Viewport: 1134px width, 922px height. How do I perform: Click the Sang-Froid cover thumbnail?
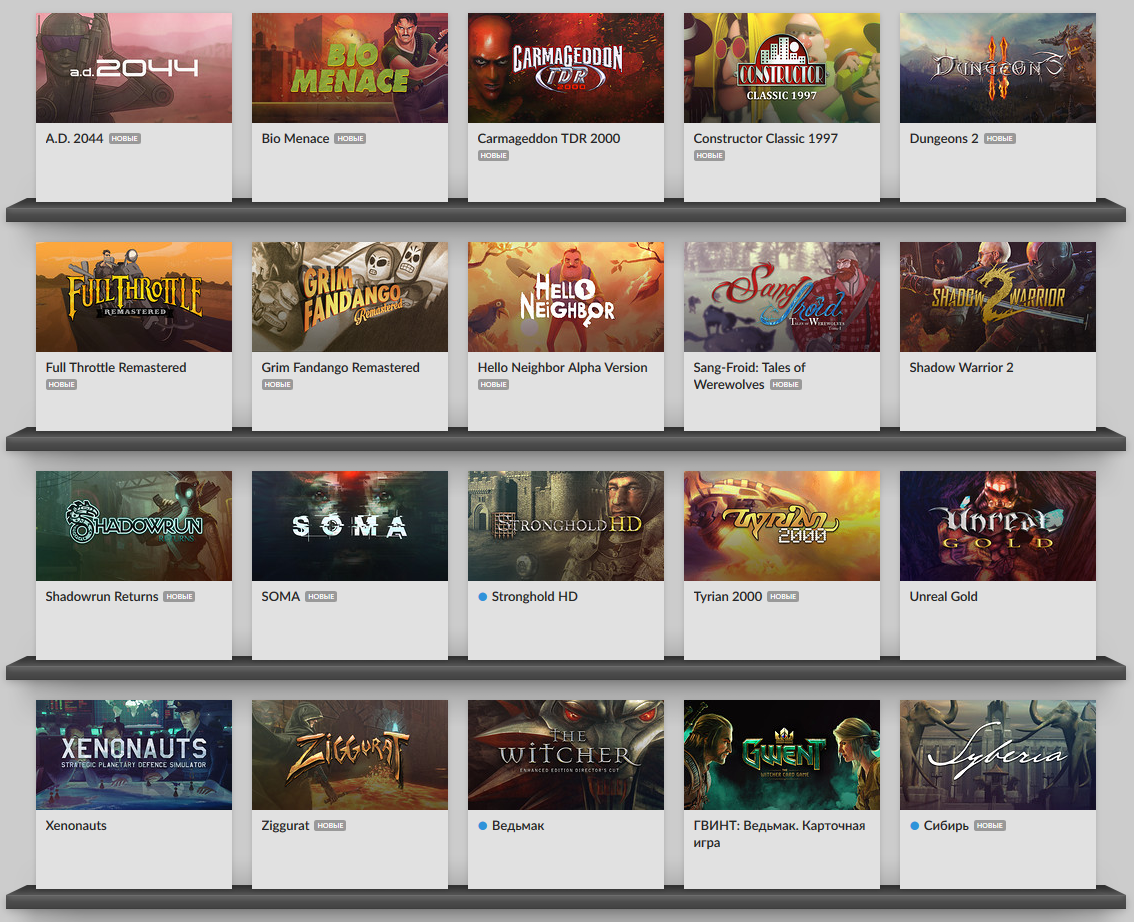pyautogui.click(x=782, y=297)
